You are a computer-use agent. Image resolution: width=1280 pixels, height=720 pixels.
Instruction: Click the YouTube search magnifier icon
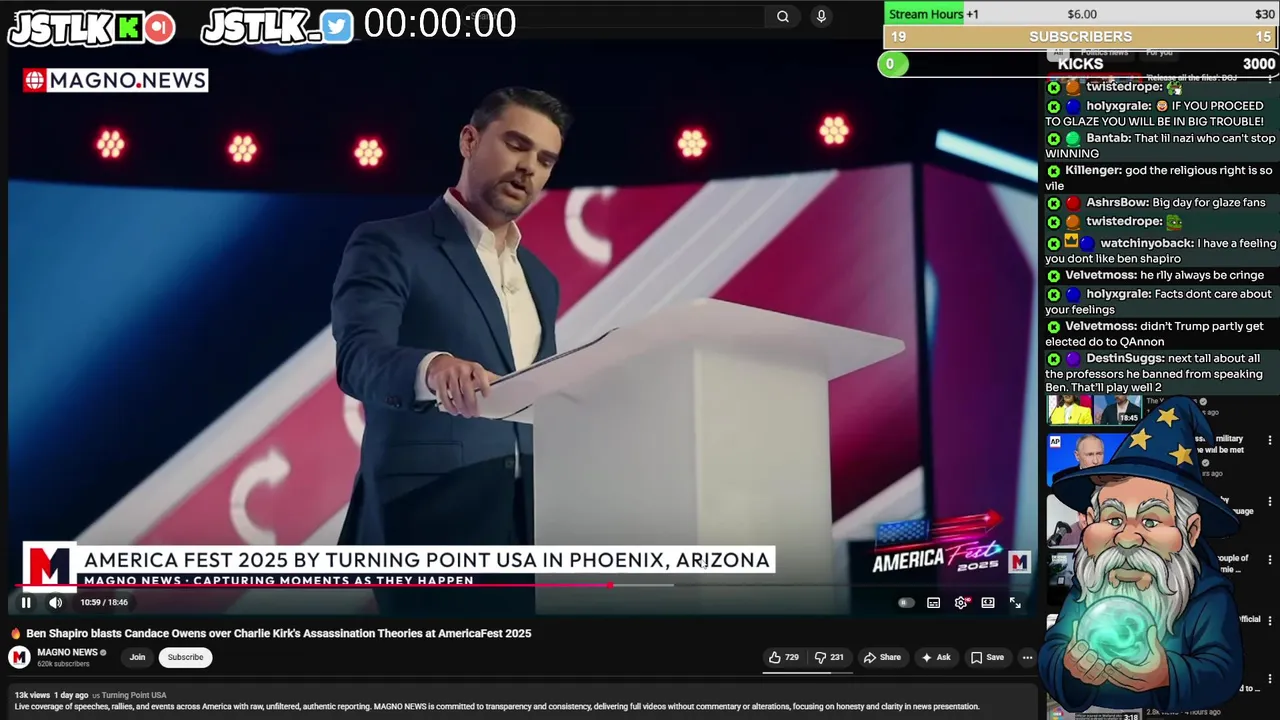(x=783, y=16)
